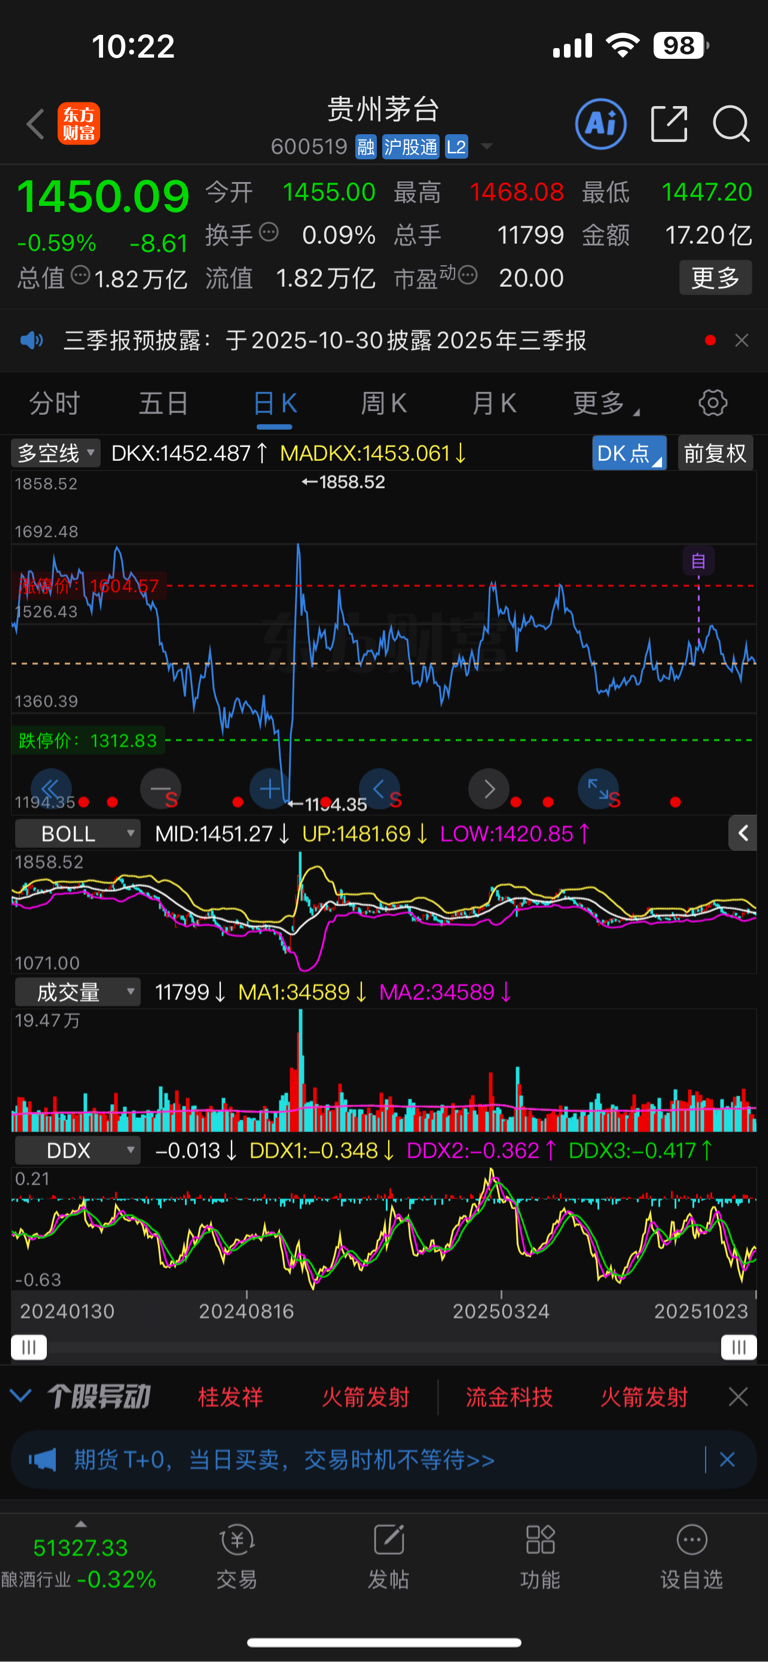Tap the 换手 info circle icon

click(x=269, y=232)
